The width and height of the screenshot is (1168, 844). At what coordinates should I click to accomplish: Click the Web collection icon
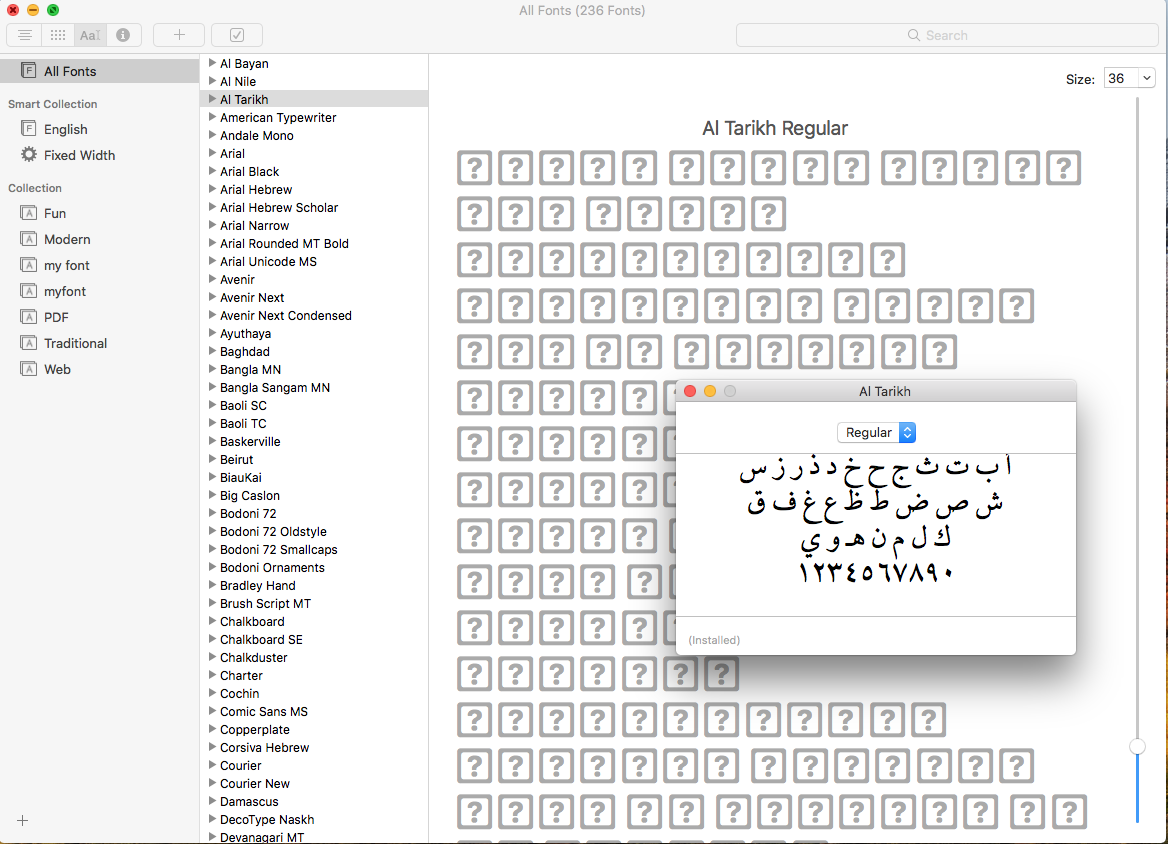28,369
